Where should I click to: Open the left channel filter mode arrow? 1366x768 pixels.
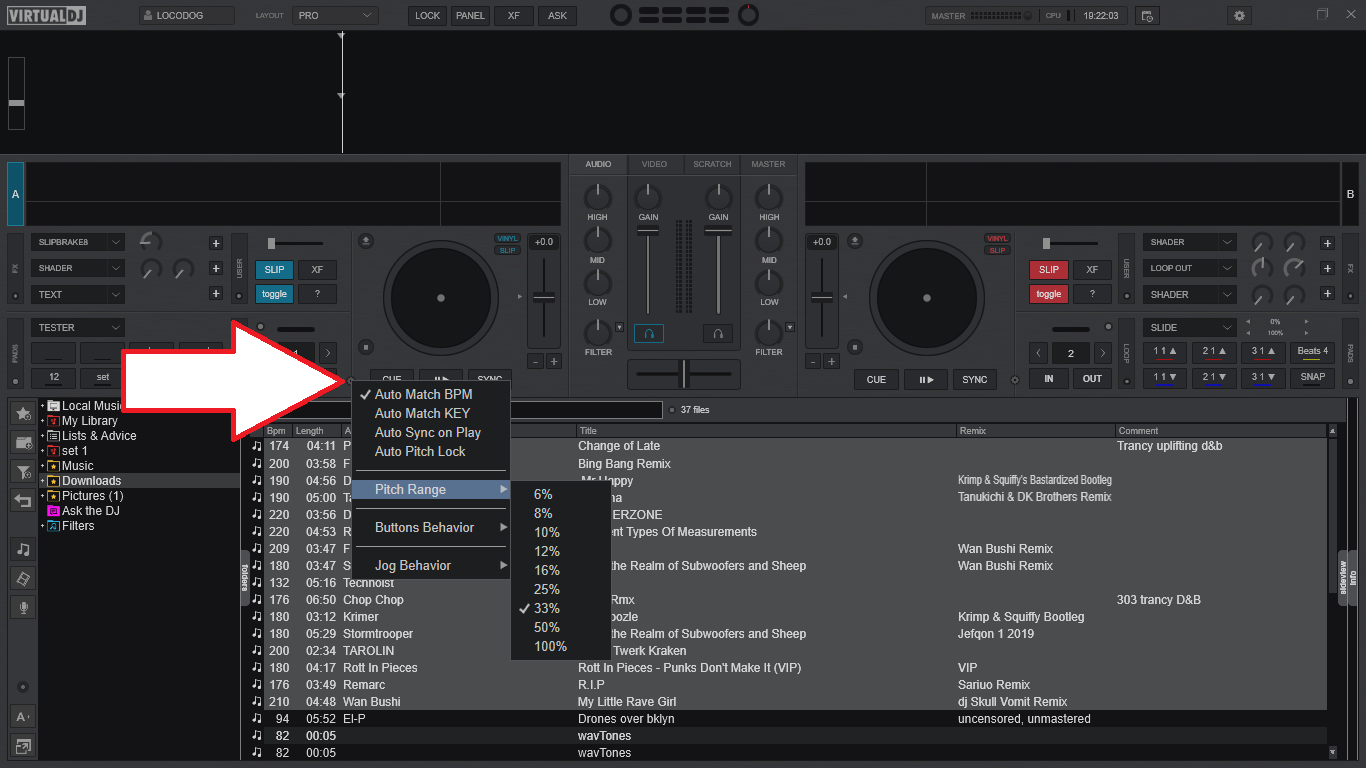pos(619,327)
